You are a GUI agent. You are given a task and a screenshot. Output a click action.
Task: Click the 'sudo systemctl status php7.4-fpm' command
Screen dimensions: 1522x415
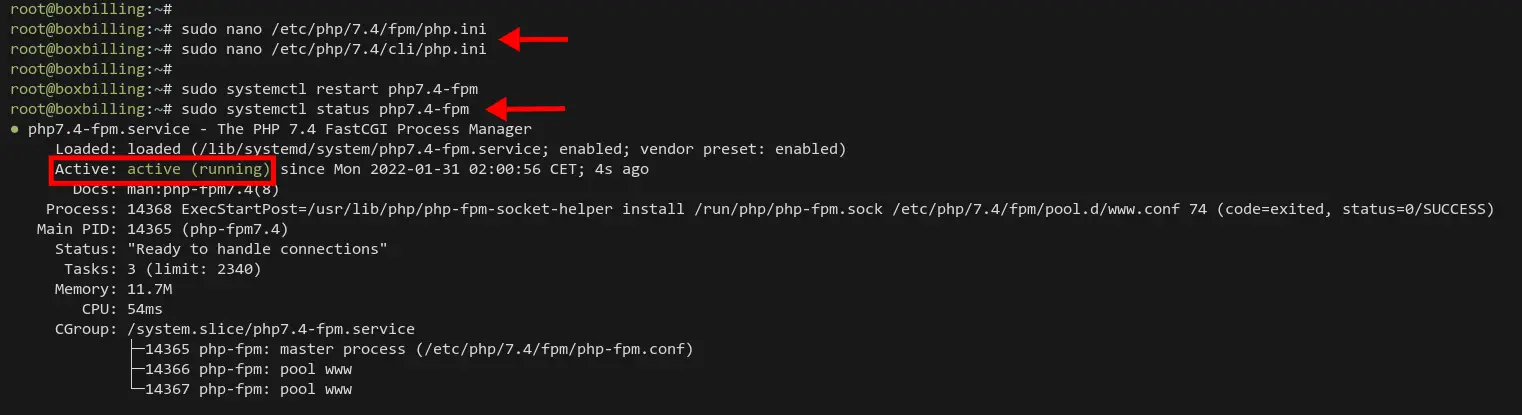click(325, 109)
